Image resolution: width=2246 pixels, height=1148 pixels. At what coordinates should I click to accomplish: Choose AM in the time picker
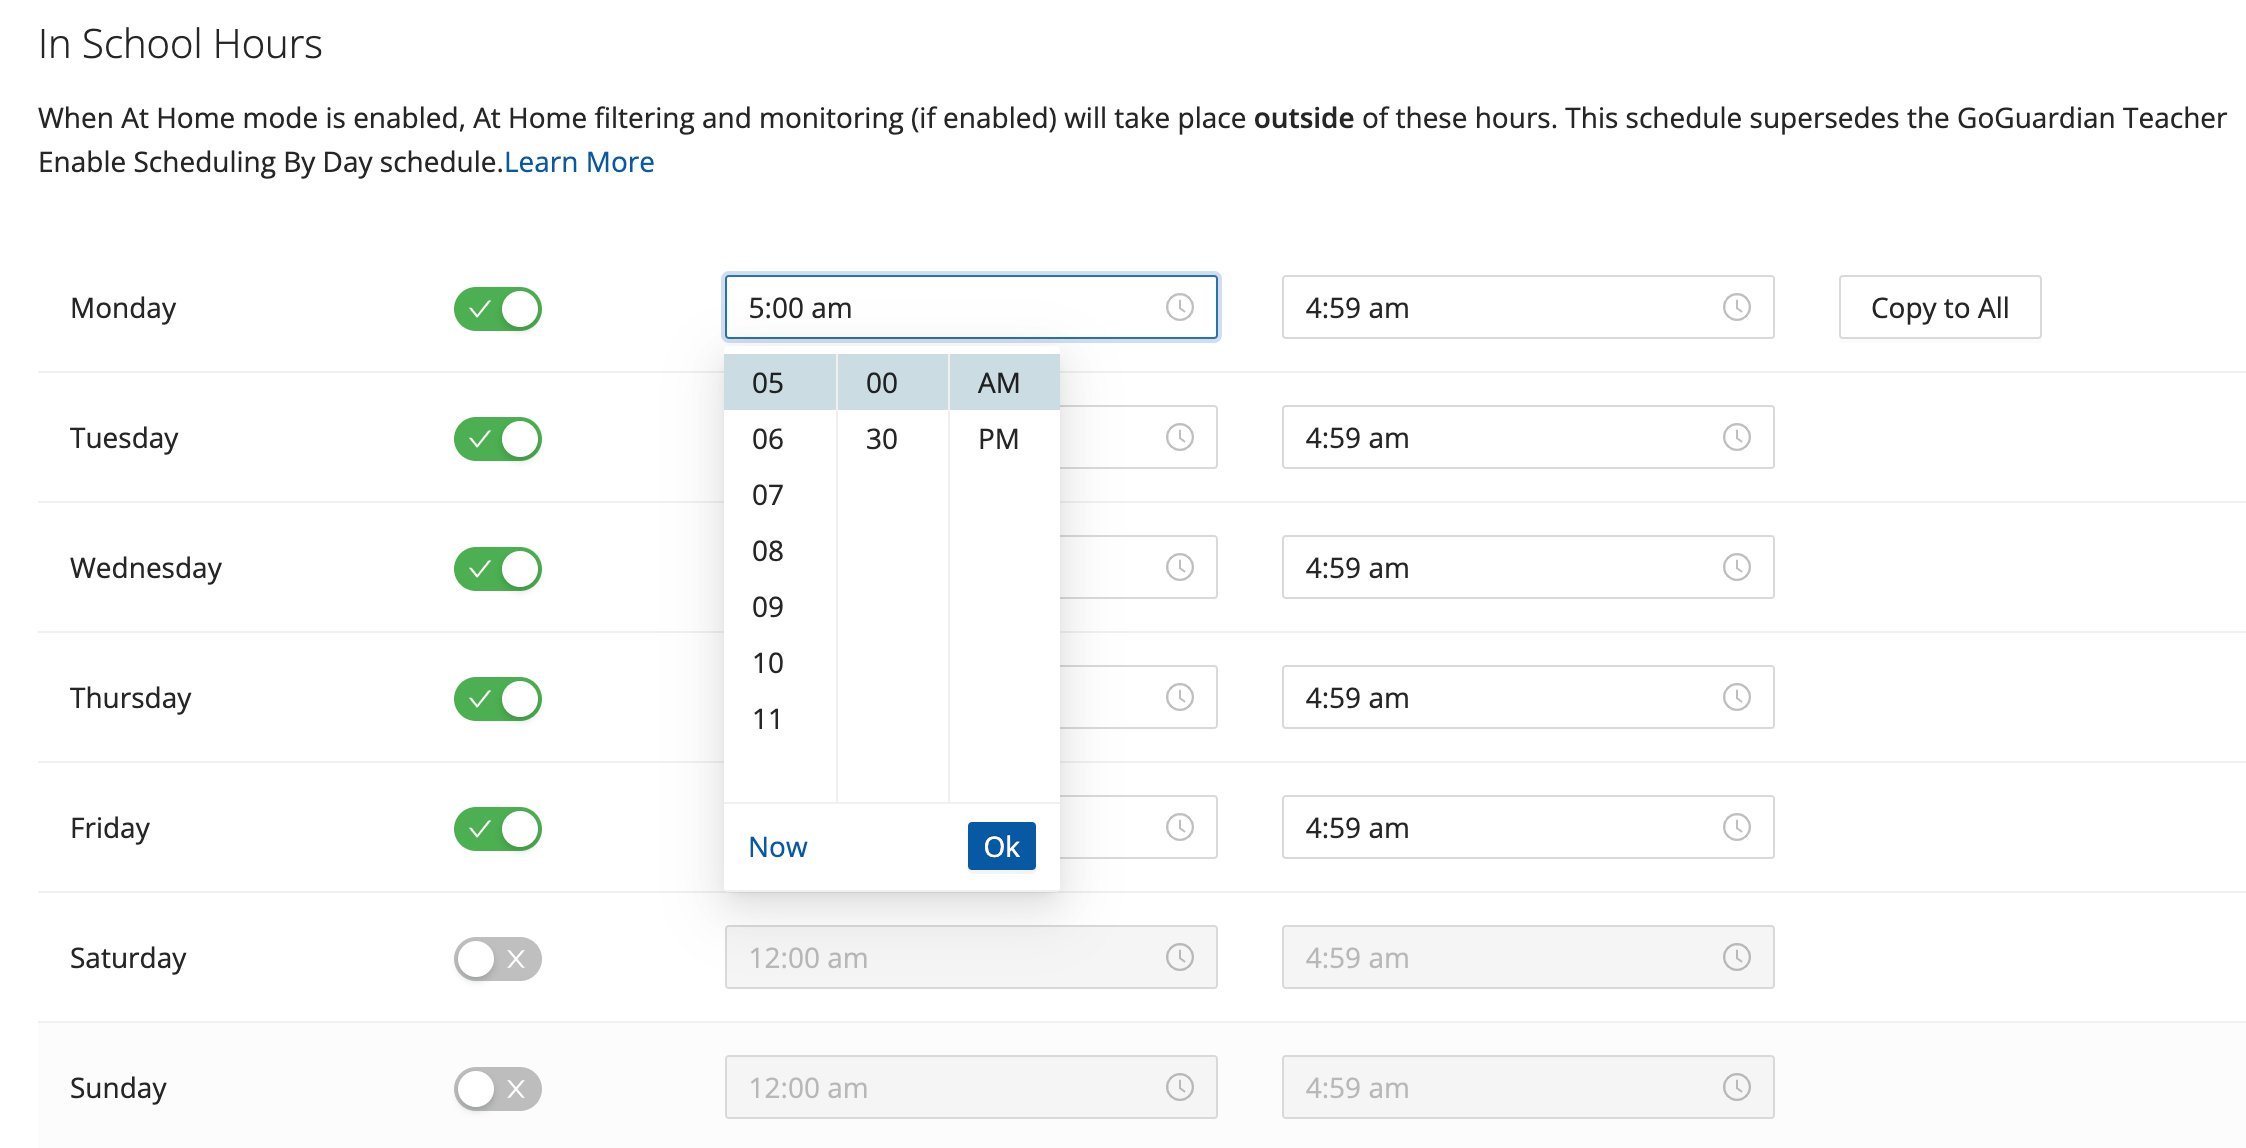pyautogui.click(x=1005, y=382)
